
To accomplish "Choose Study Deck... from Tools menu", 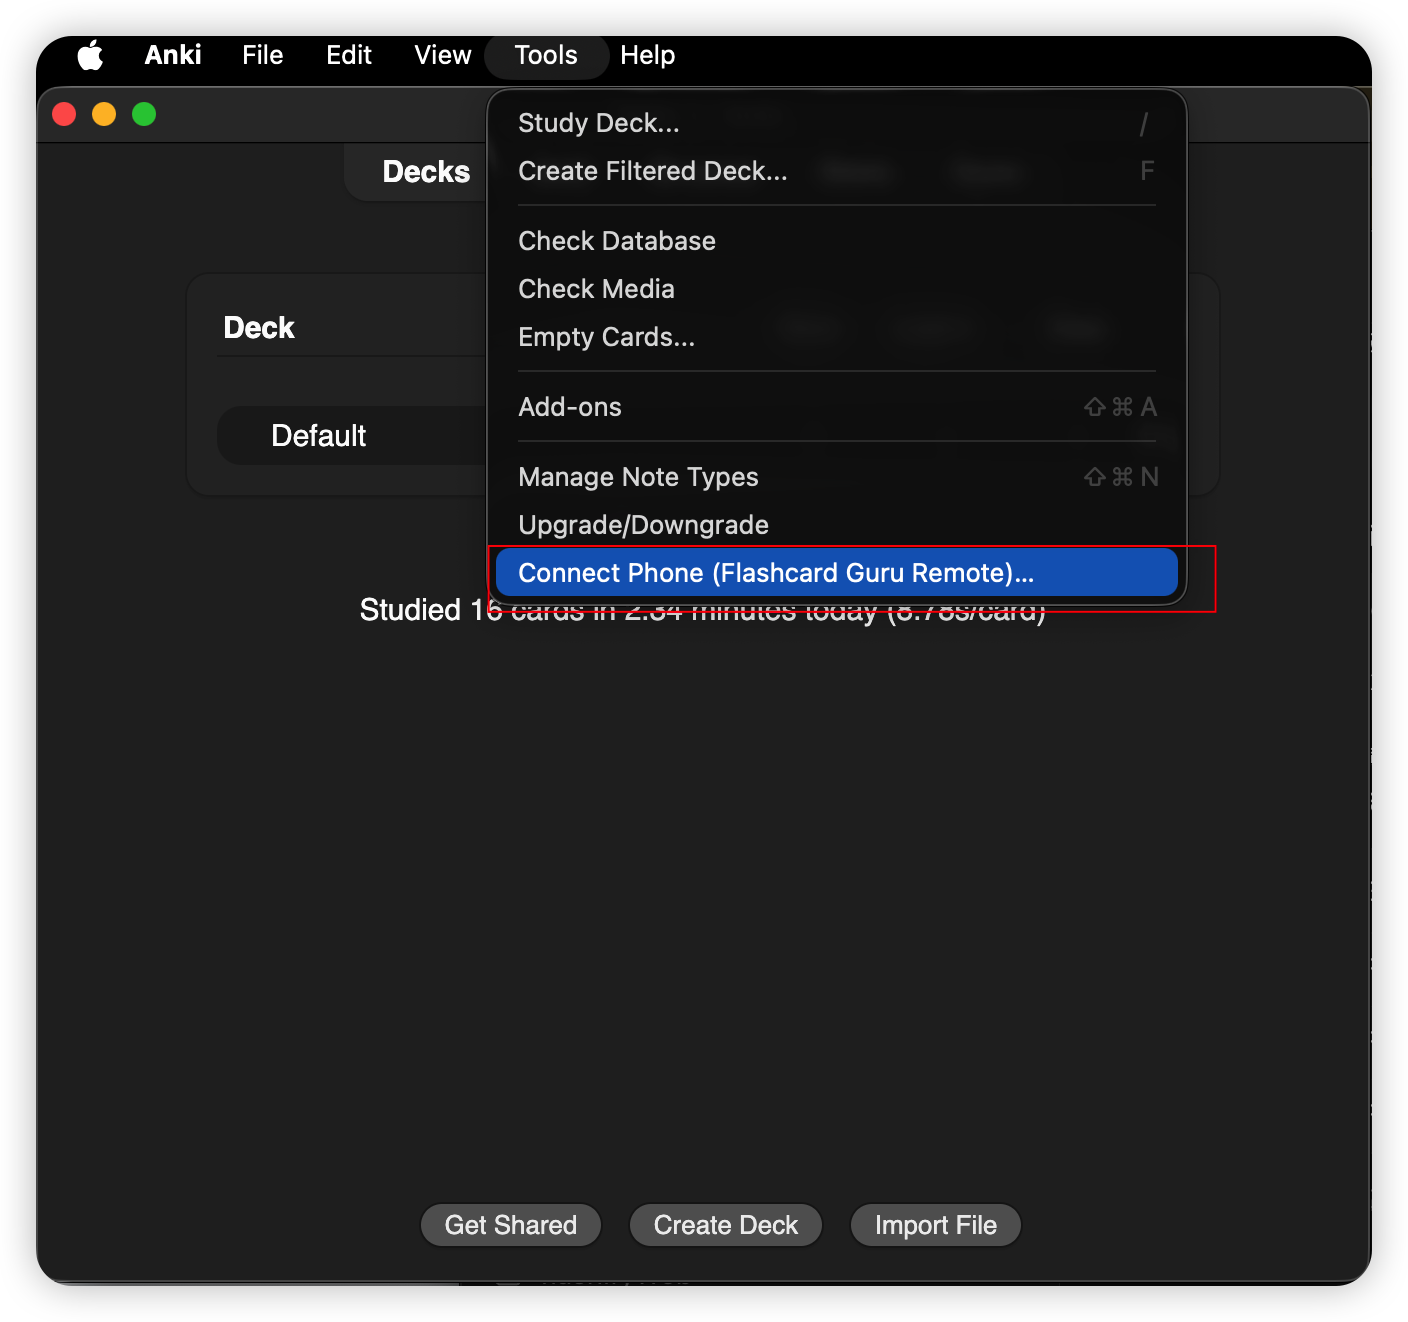I will tap(837, 123).
